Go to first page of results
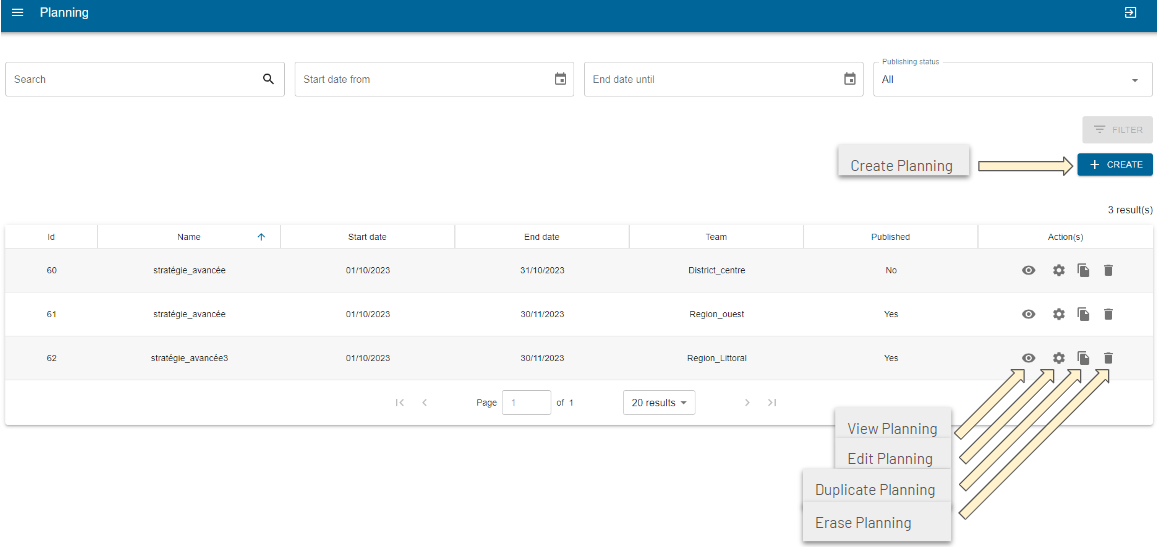The image size is (1157, 547). tap(399, 402)
